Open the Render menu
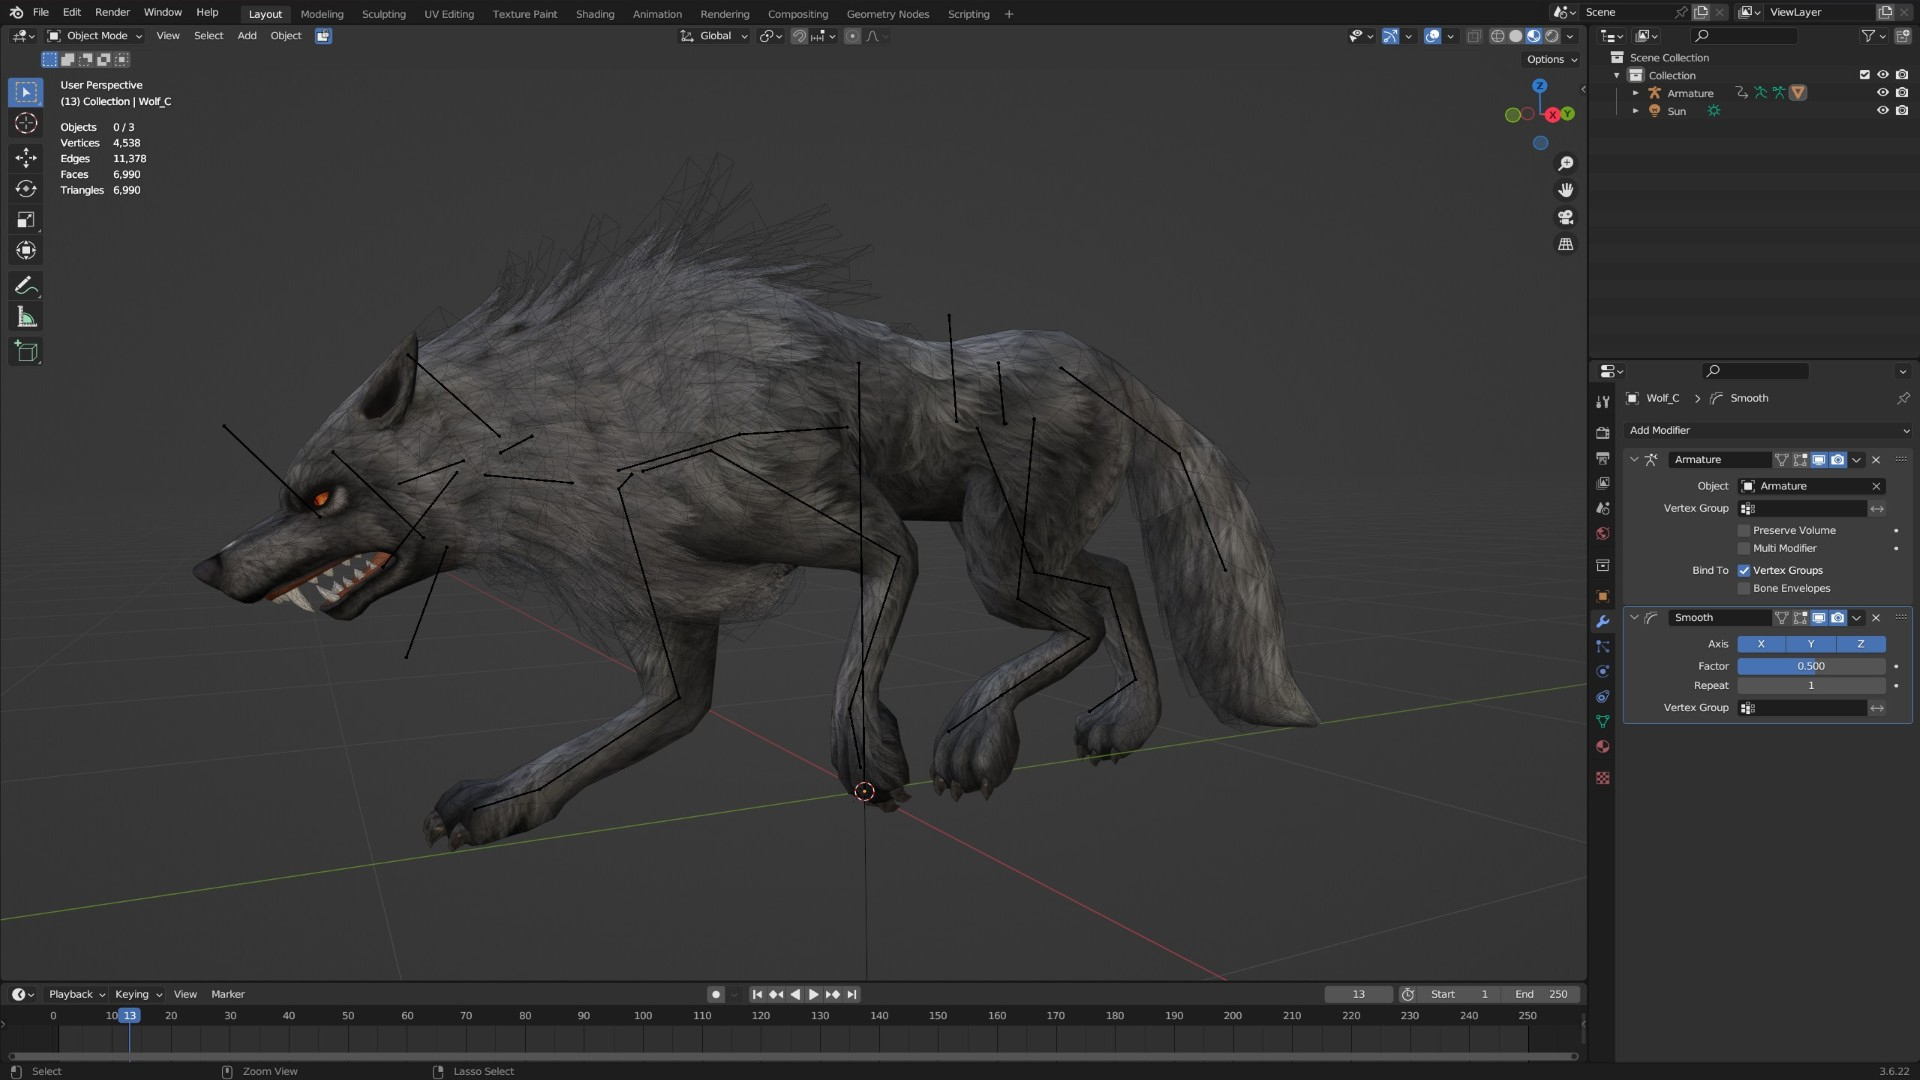This screenshot has width=1920, height=1080. coord(112,13)
